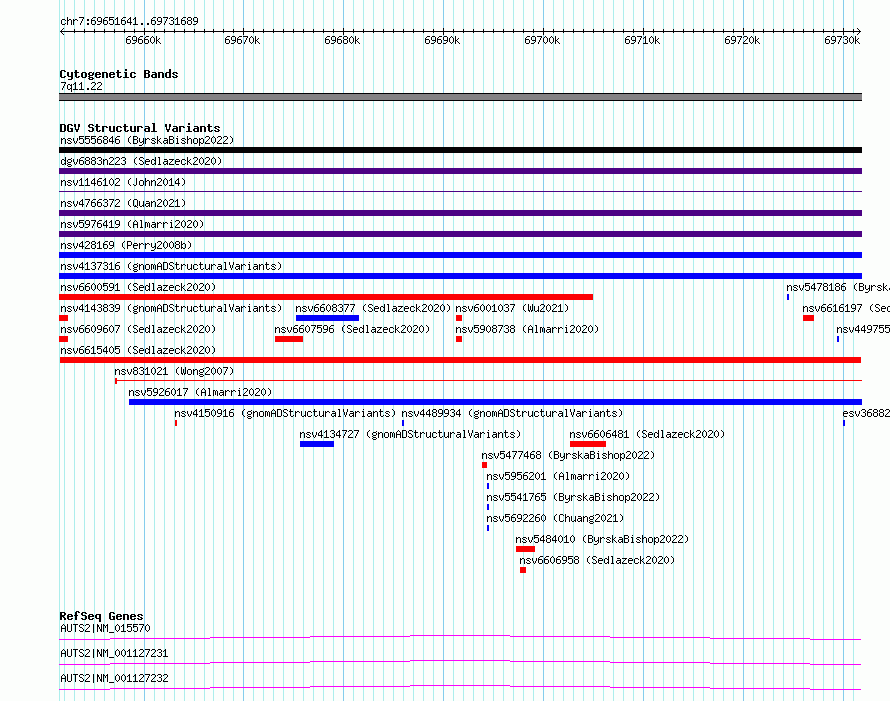The image size is (890, 701).
Task: Open nsv4143839 gnomADStructuralVariants label
Action: pyautogui.click(x=171, y=308)
